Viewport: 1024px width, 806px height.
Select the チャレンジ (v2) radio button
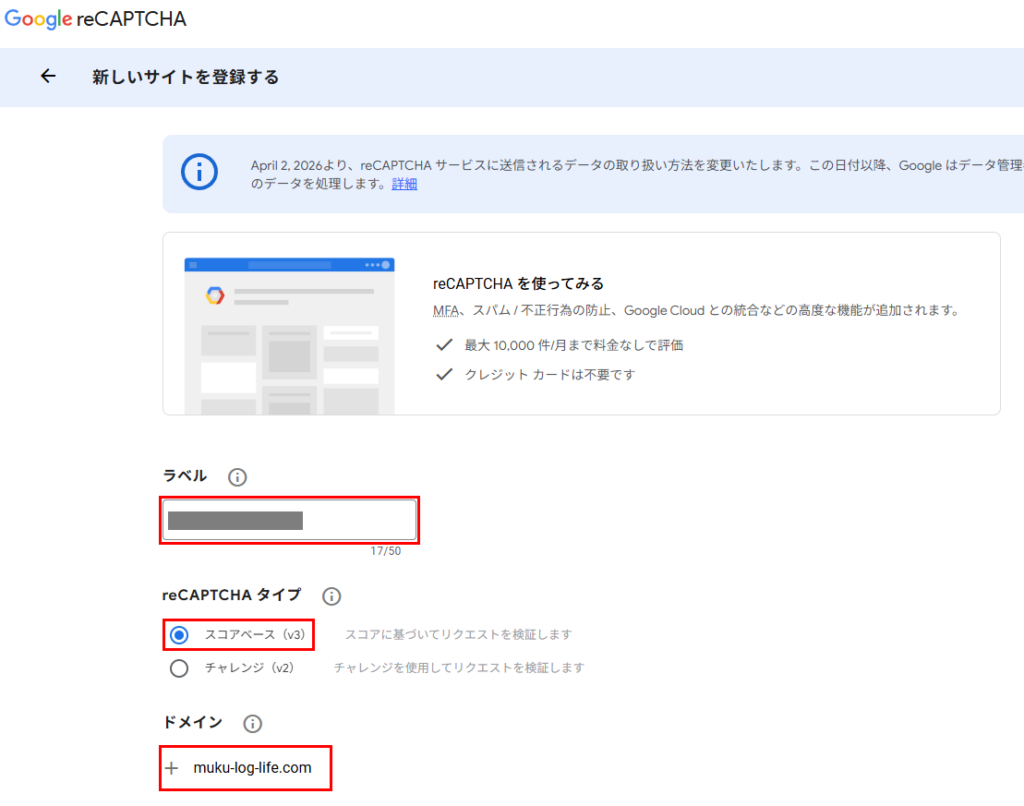click(x=179, y=668)
